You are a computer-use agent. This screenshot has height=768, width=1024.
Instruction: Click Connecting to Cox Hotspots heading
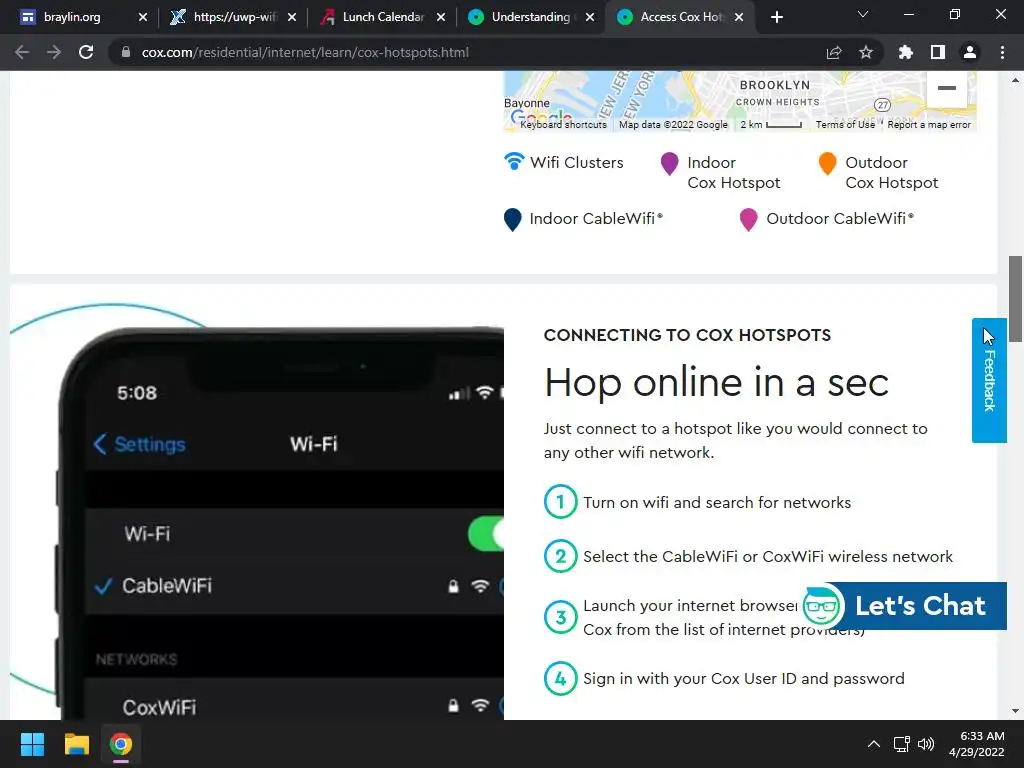(687, 335)
